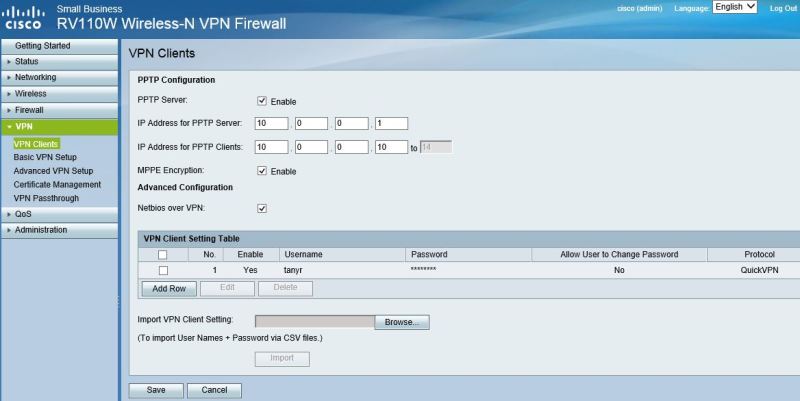Click third octet of PPTP Server IP
800x401 pixels.
[x=352, y=123]
